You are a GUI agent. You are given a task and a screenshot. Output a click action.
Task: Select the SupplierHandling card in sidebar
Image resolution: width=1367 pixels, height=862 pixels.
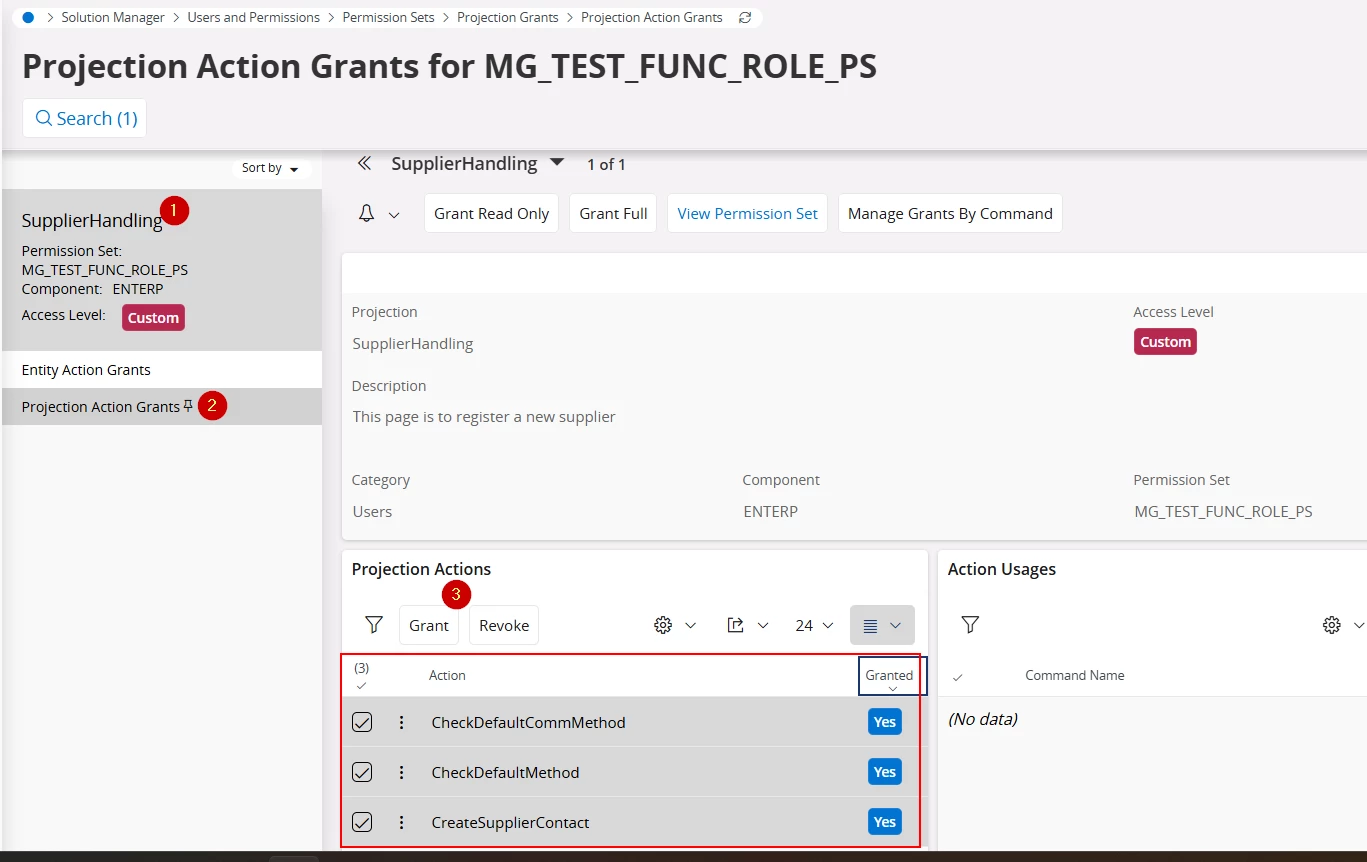click(x=162, y=270)
